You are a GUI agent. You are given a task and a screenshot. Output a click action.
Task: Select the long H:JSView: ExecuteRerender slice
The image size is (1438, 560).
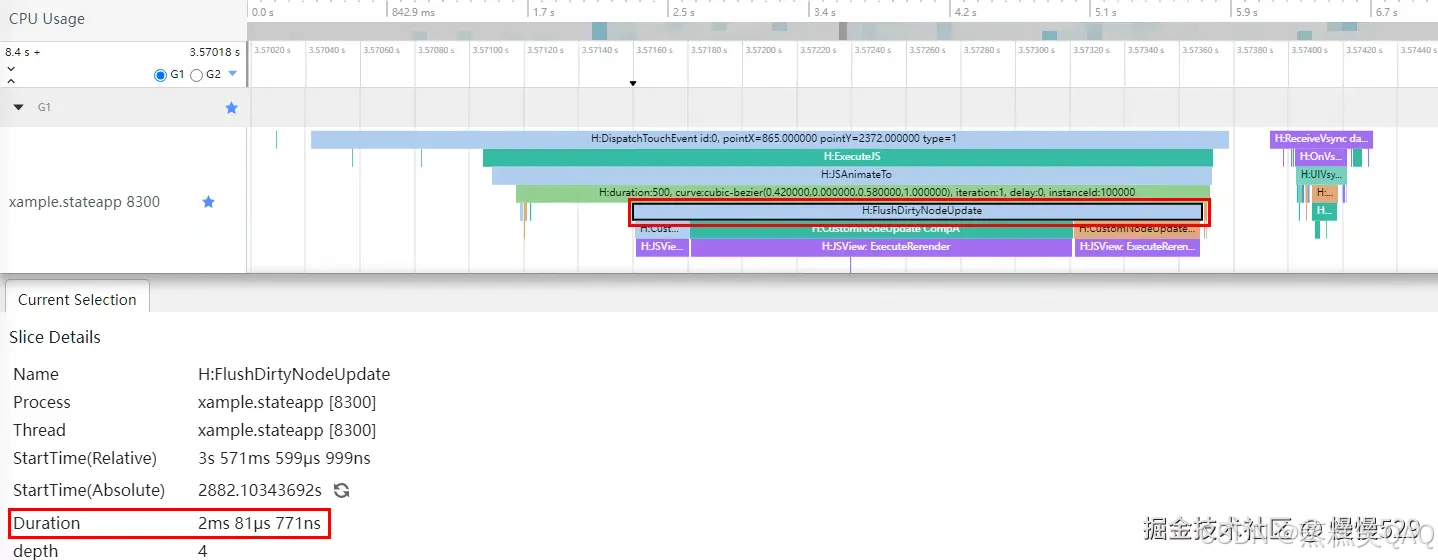pos(881,247)
